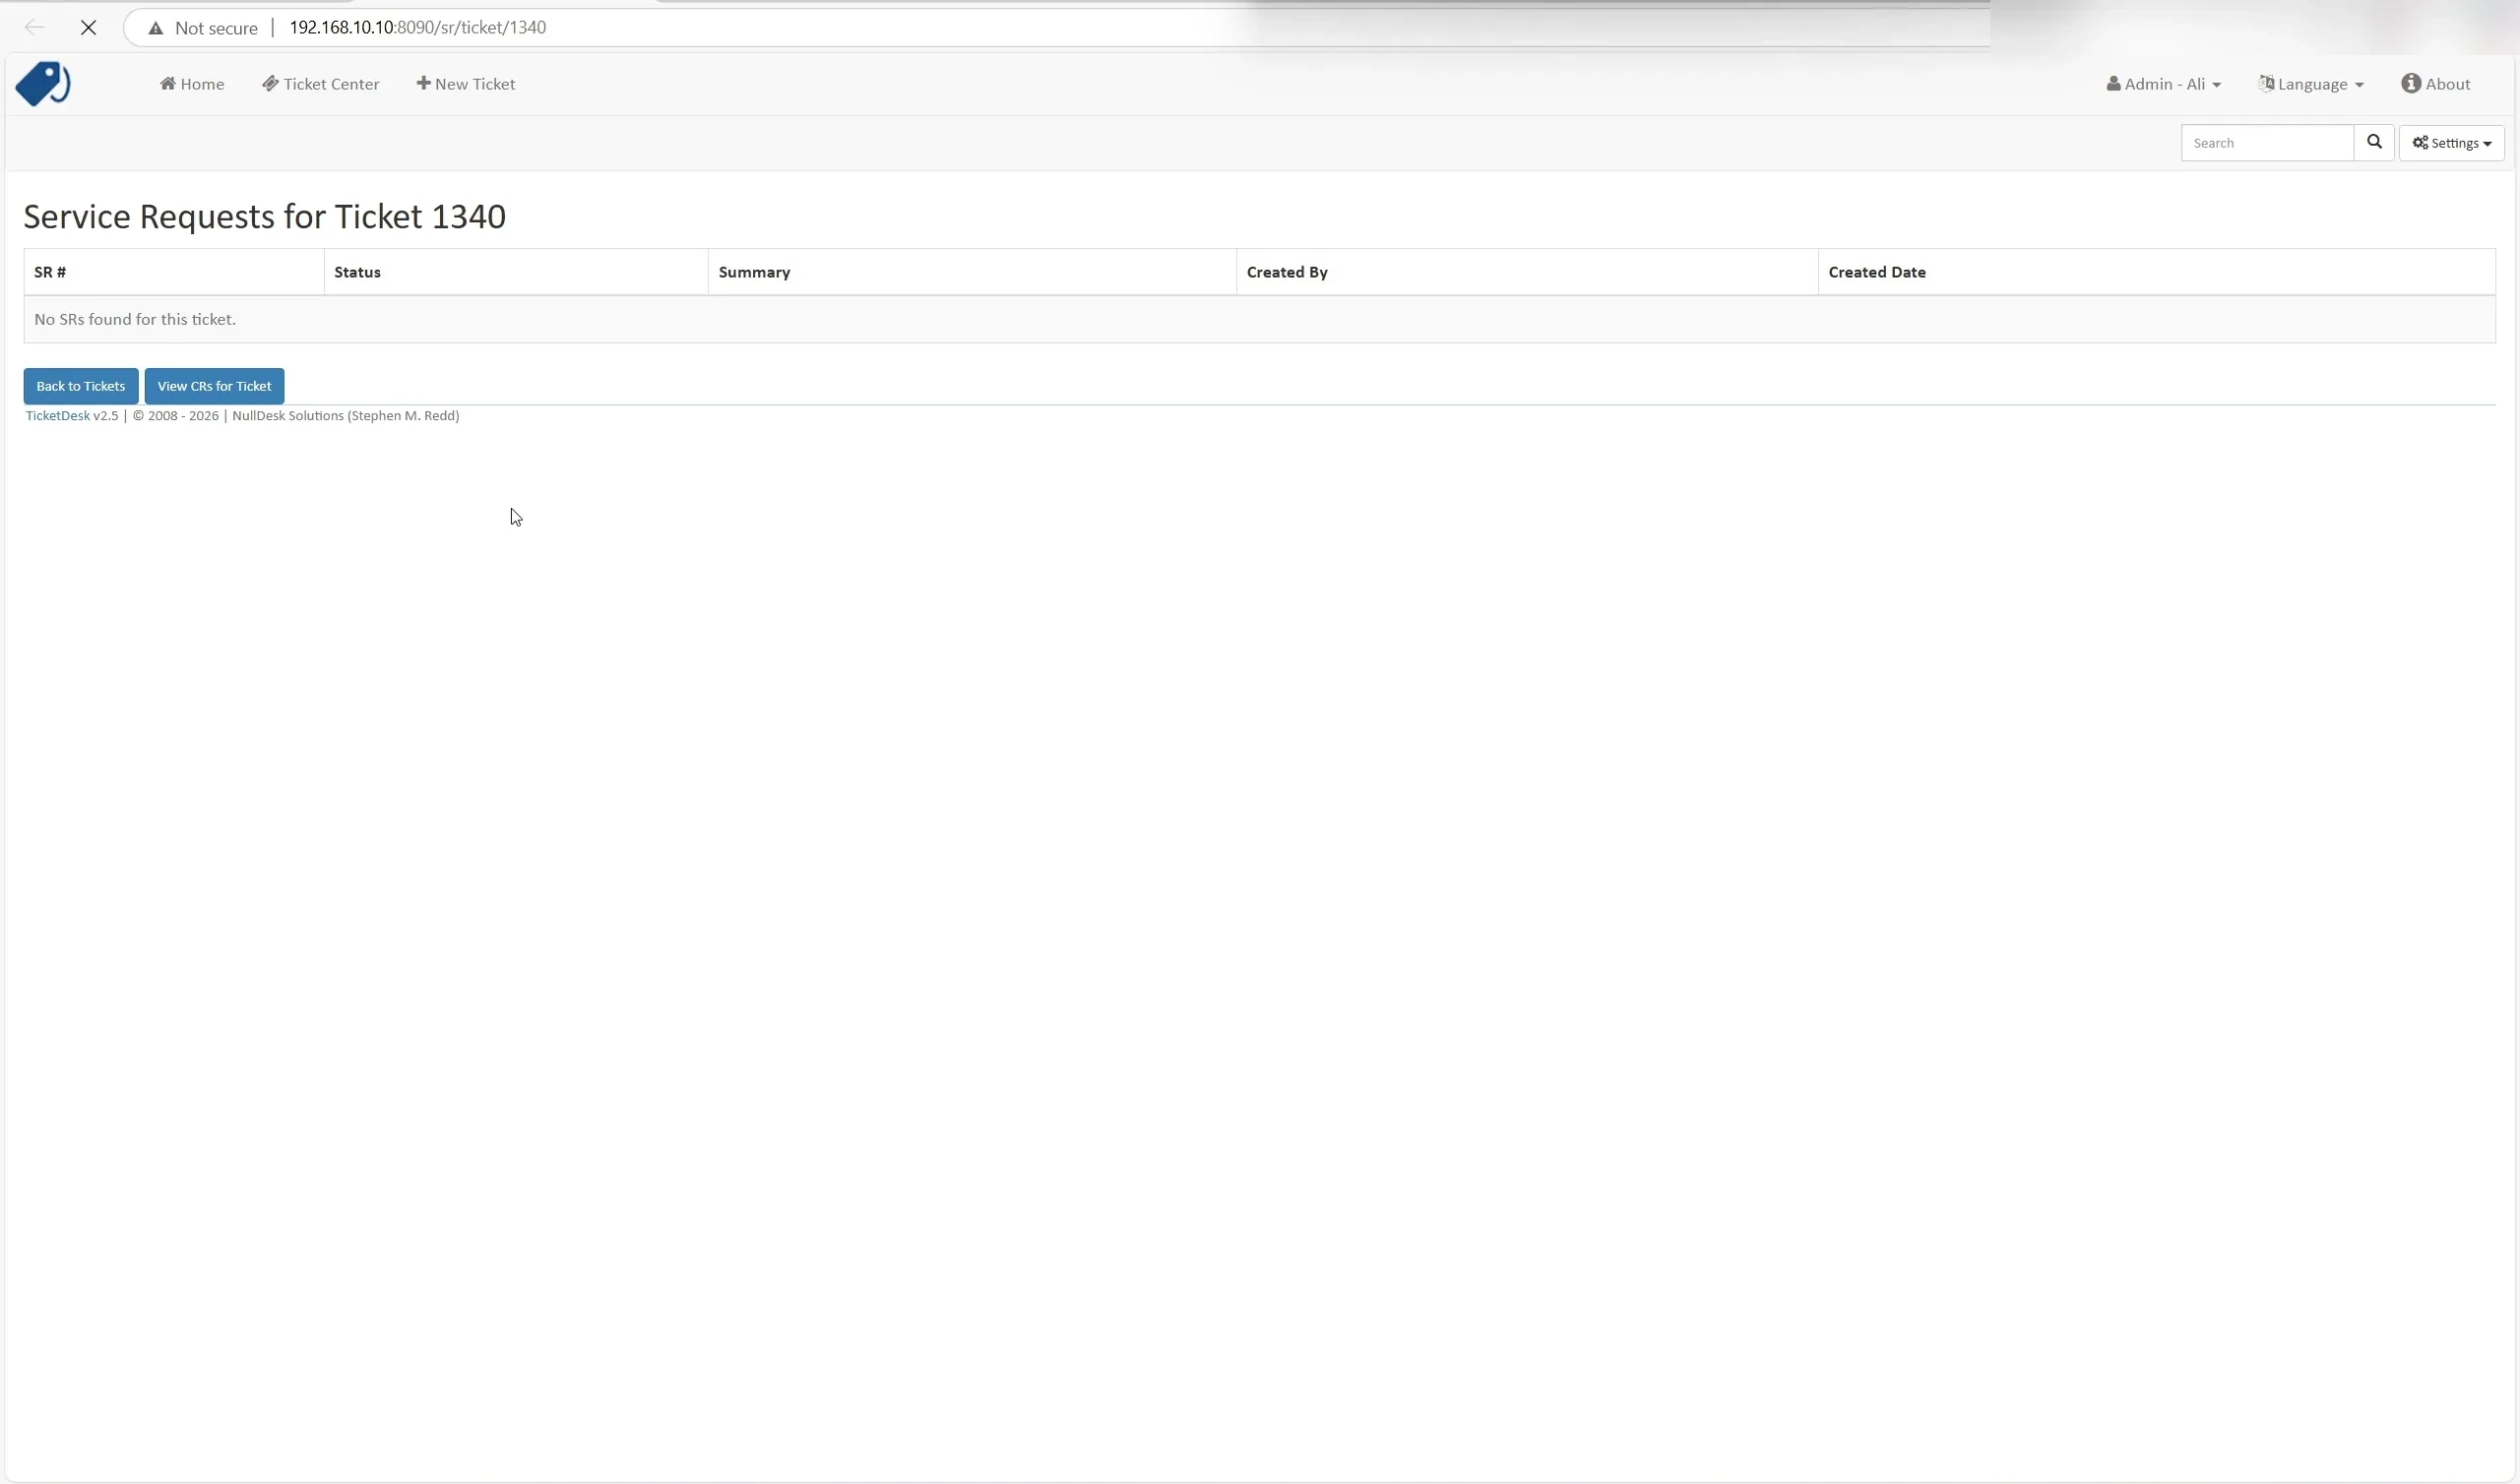Go to the Home page
Viewport: 2520px width, 1484px height.
tap(192, 84)
